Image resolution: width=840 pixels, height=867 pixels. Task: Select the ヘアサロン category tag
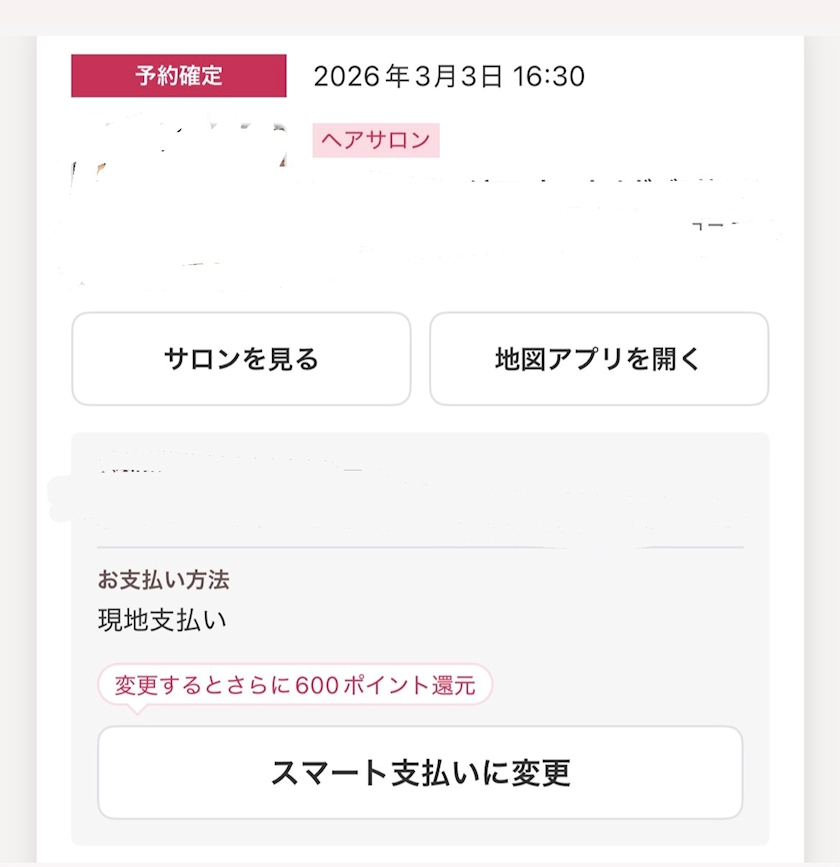click(376, 140)
